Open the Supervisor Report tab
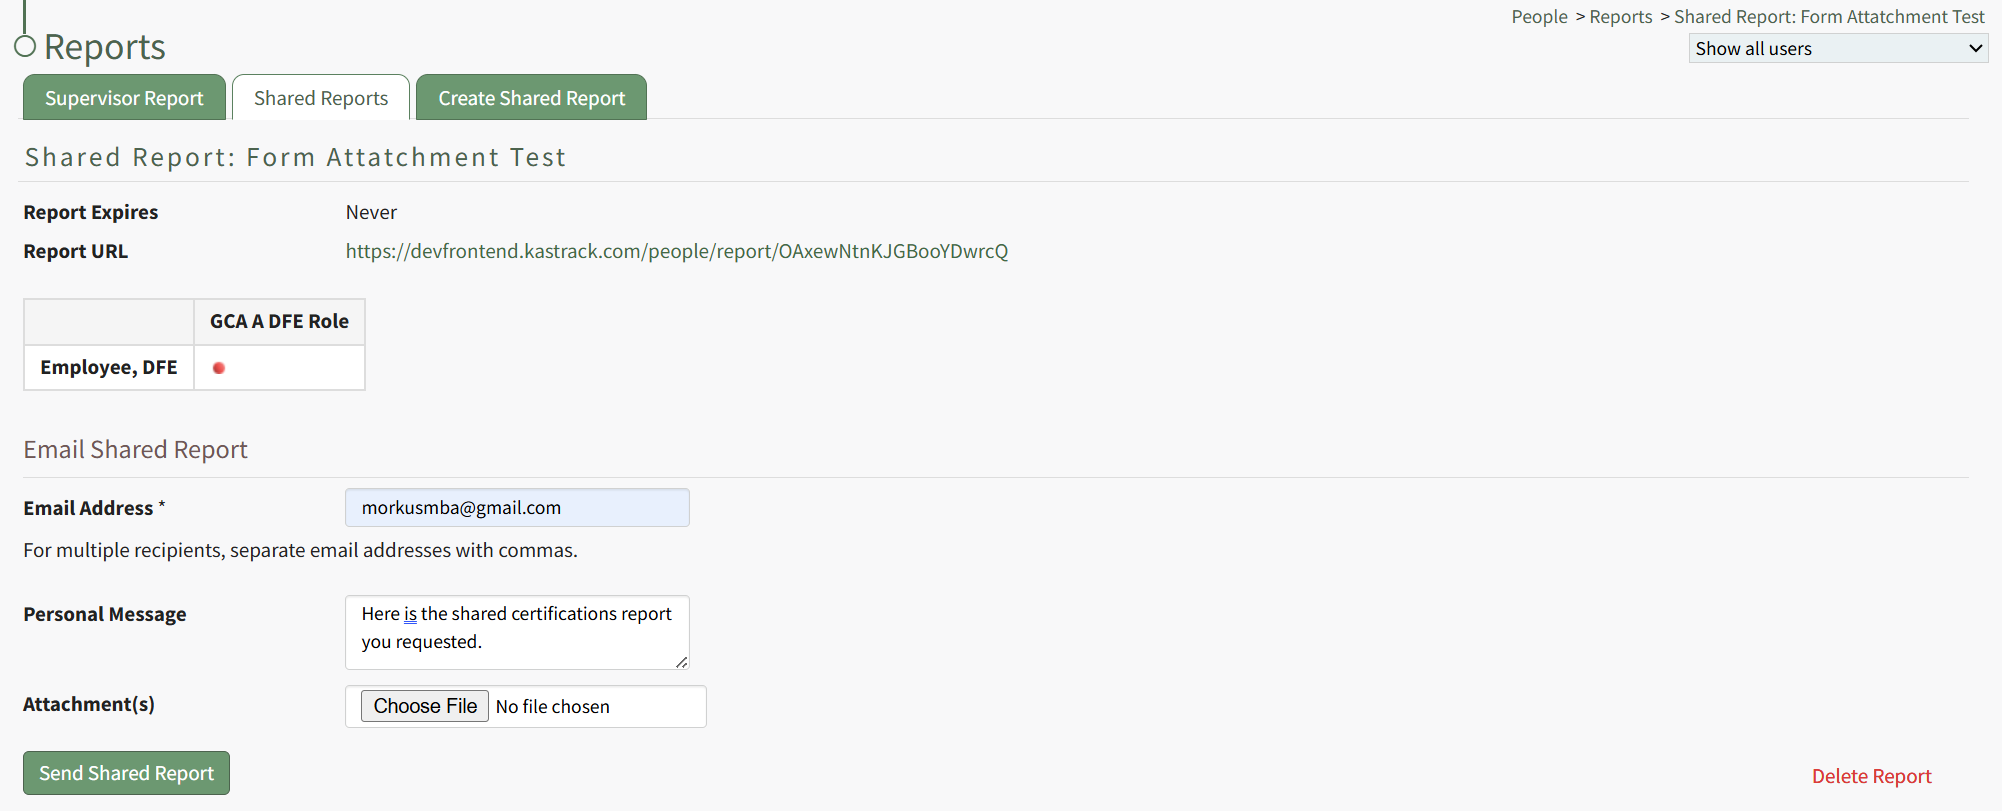 coord(124,98)
